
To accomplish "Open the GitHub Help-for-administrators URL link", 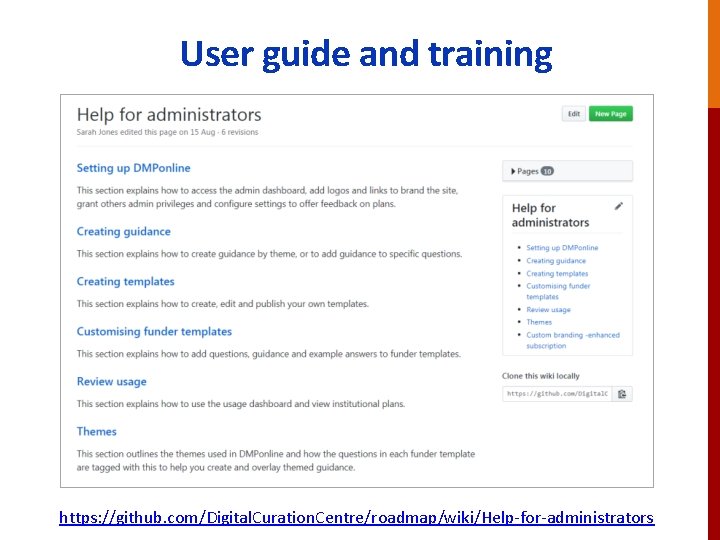I will point(356,518).
